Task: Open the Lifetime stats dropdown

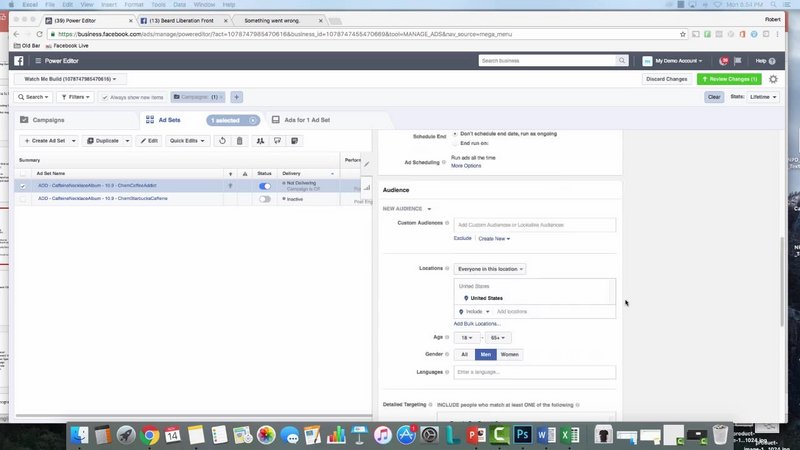Action: click(x=763, y=97)
